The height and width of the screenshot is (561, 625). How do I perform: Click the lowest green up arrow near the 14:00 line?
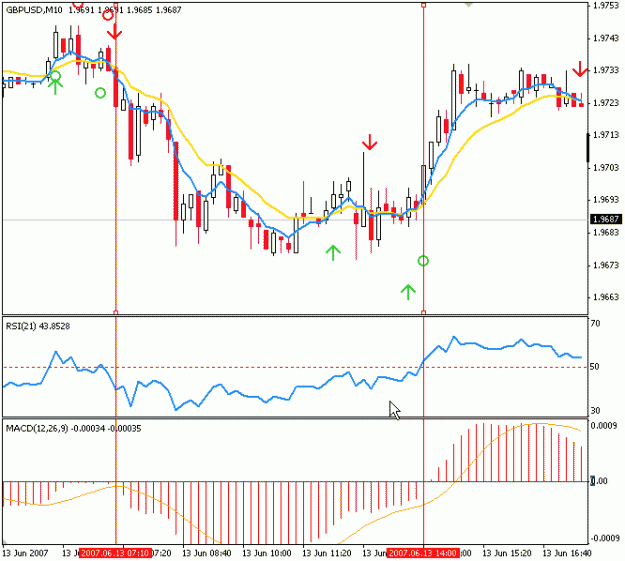click(x=408, y=292)
